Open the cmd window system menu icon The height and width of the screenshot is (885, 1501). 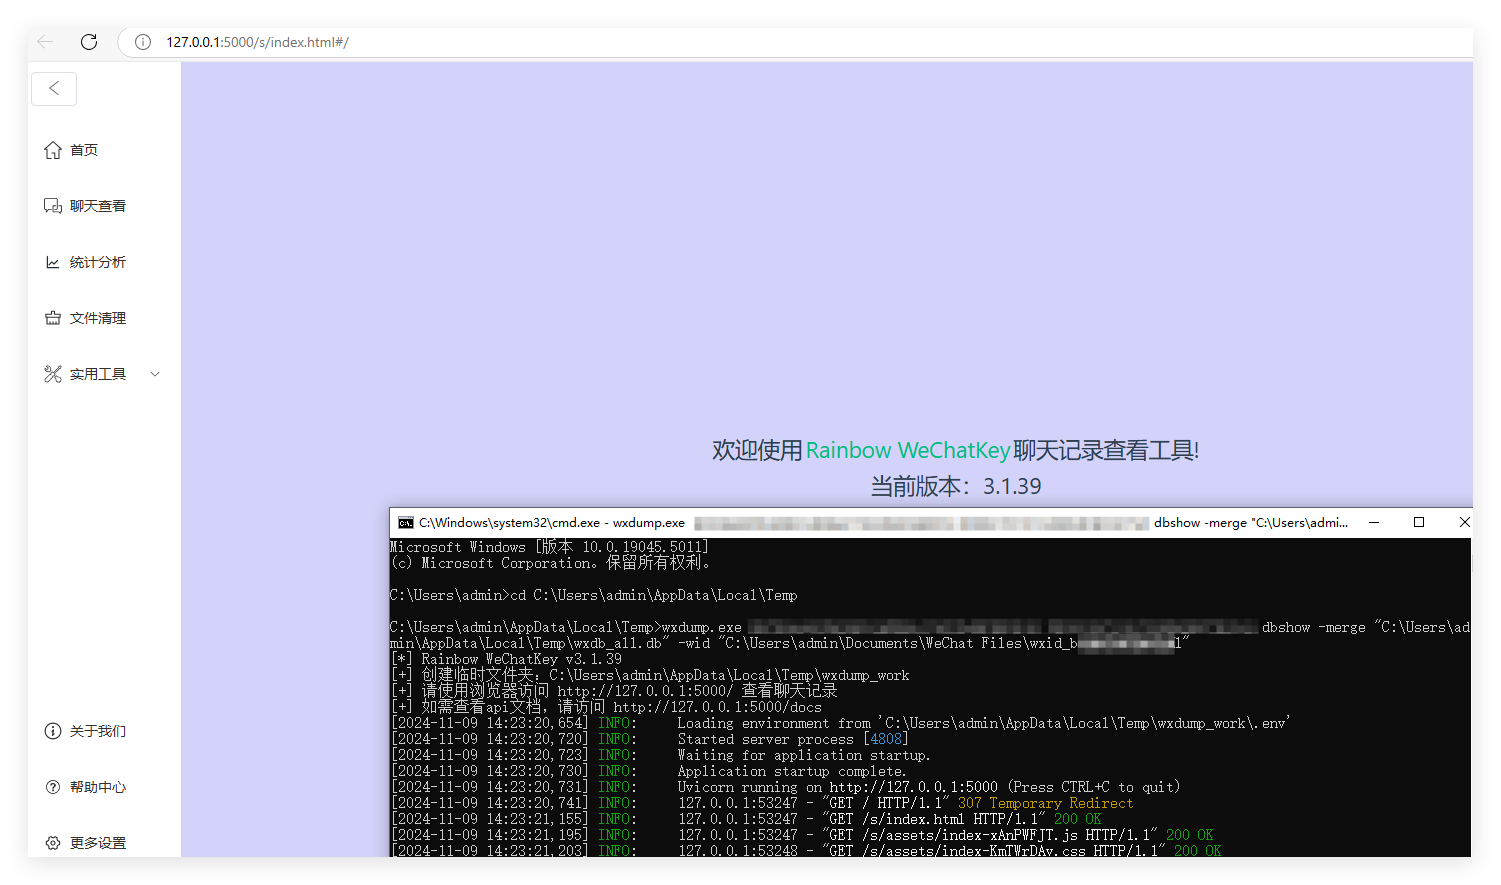coord(405,523)
